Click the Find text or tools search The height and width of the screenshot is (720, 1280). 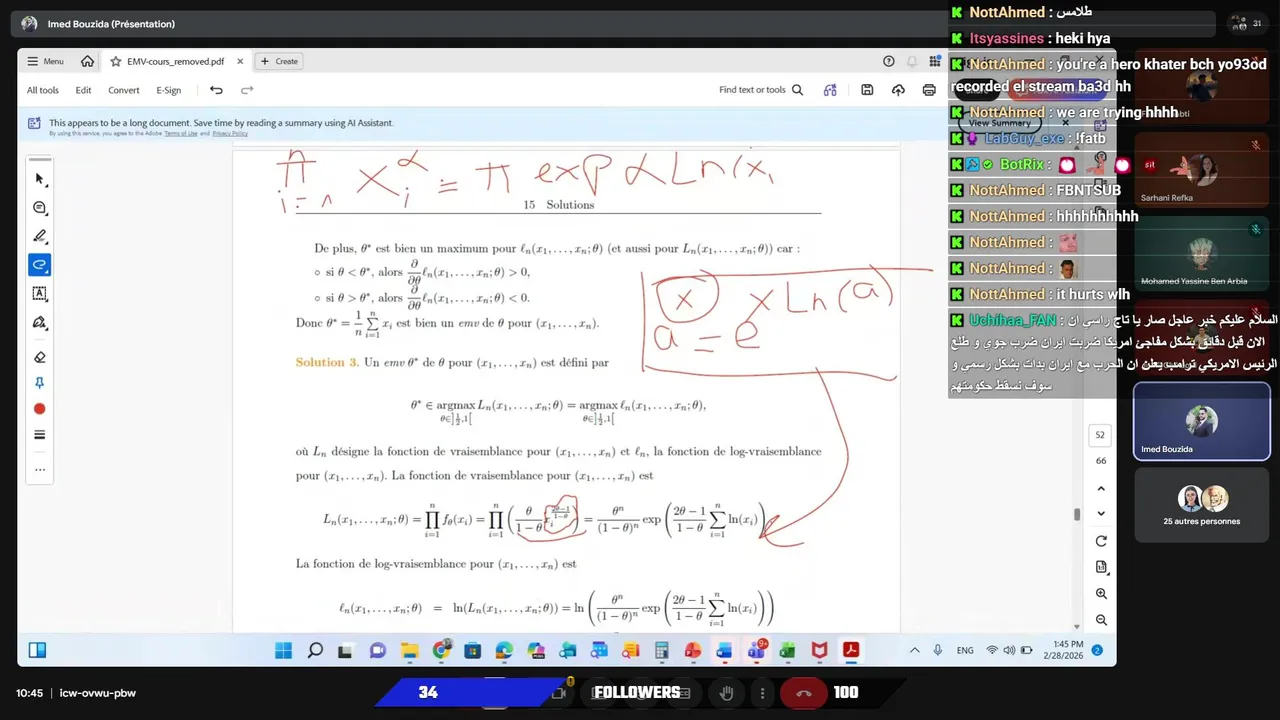click(761, 90)
